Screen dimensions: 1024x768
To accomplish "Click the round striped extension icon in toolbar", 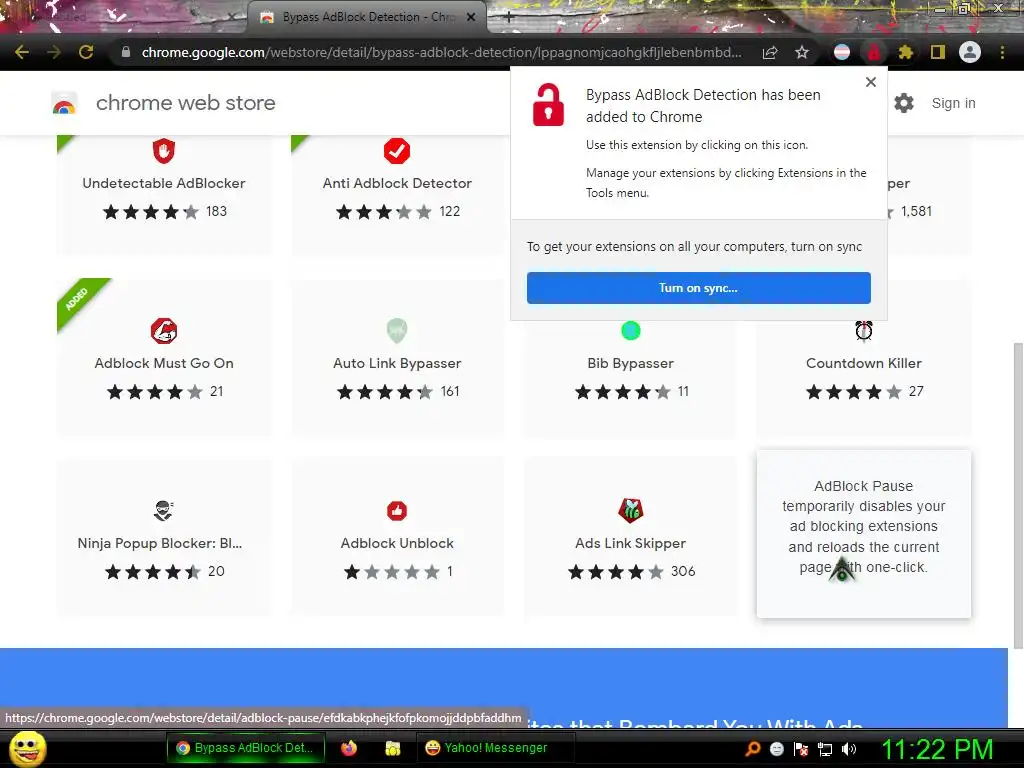I will [x=842, y=52].
